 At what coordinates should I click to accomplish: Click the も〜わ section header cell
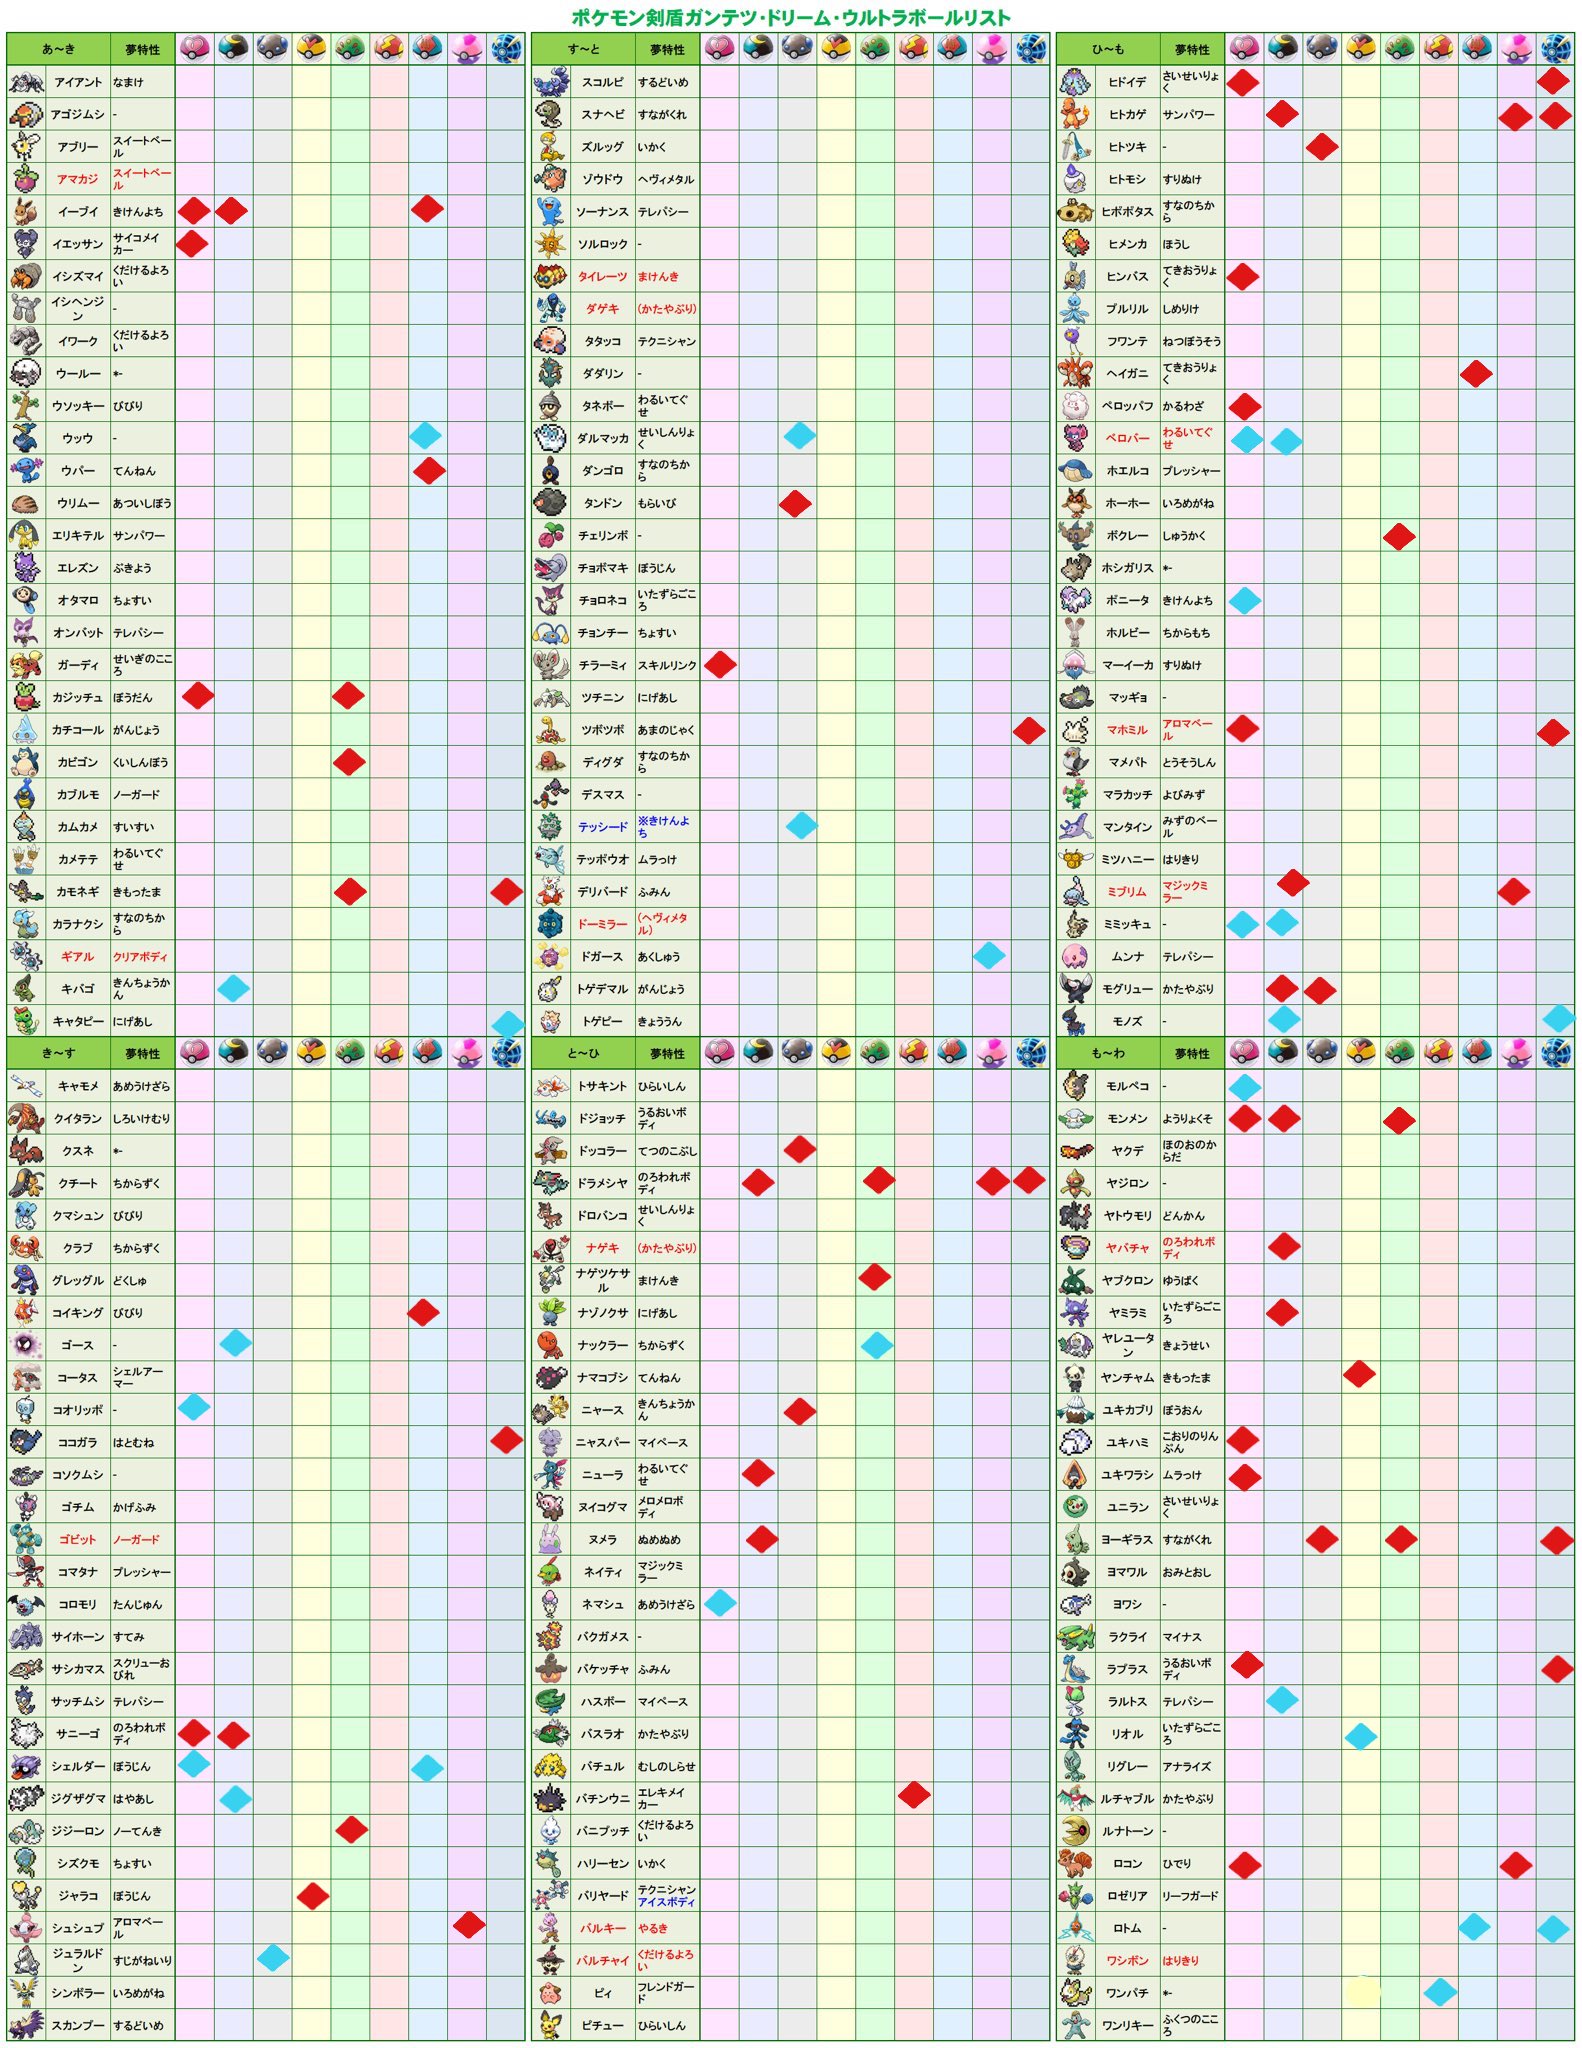1108,1053
